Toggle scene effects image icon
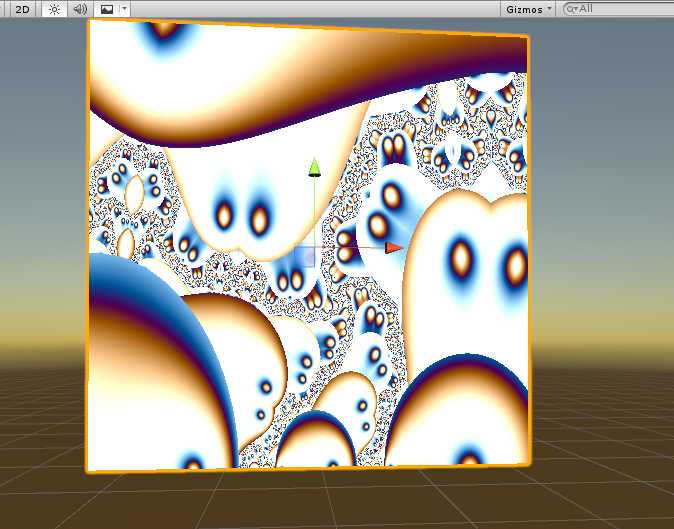The height and width of the screenshot is (529, 674). 106,8
